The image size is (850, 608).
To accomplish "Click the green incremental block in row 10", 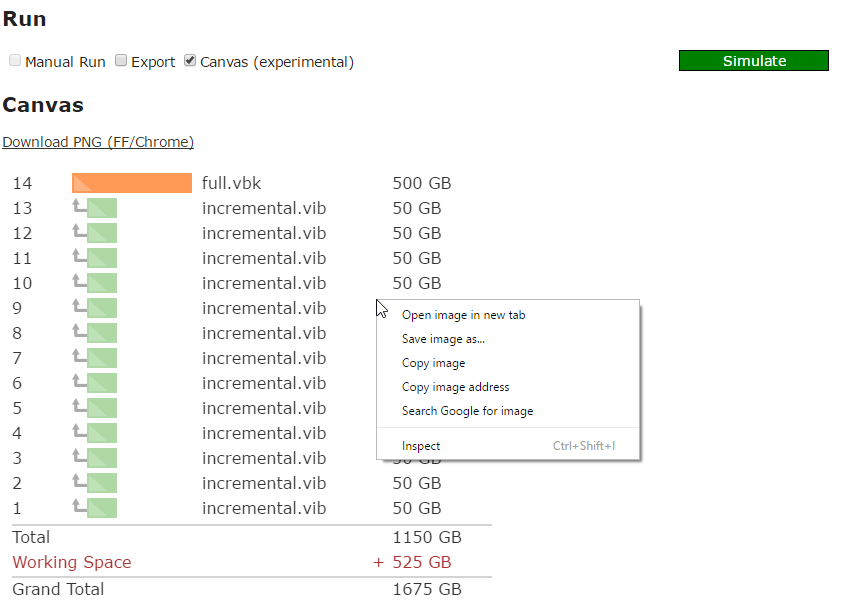I will (x=102, y=283).
